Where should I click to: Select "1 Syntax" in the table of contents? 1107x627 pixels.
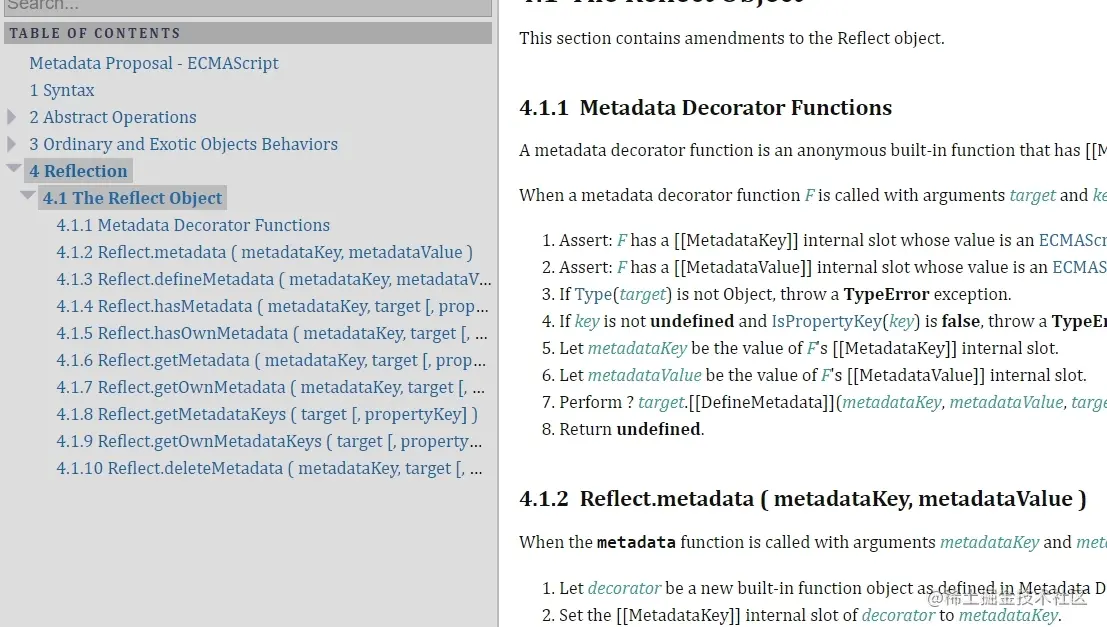[62, 90]
